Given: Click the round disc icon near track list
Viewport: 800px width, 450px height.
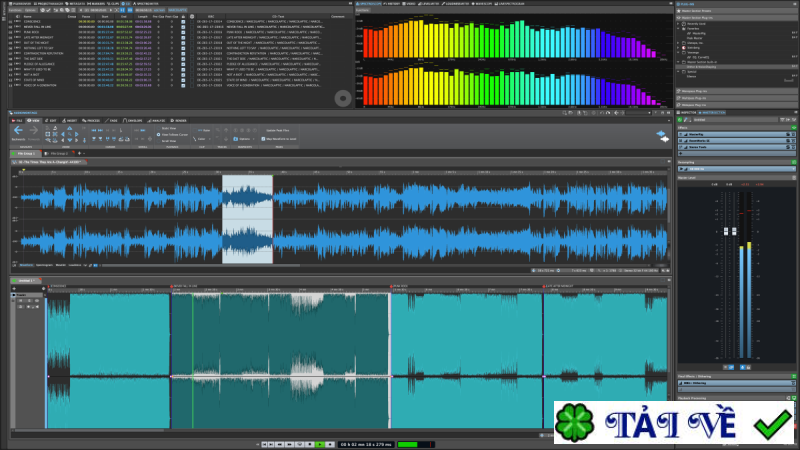Looking at the screenshot, I should click(342, 97).
